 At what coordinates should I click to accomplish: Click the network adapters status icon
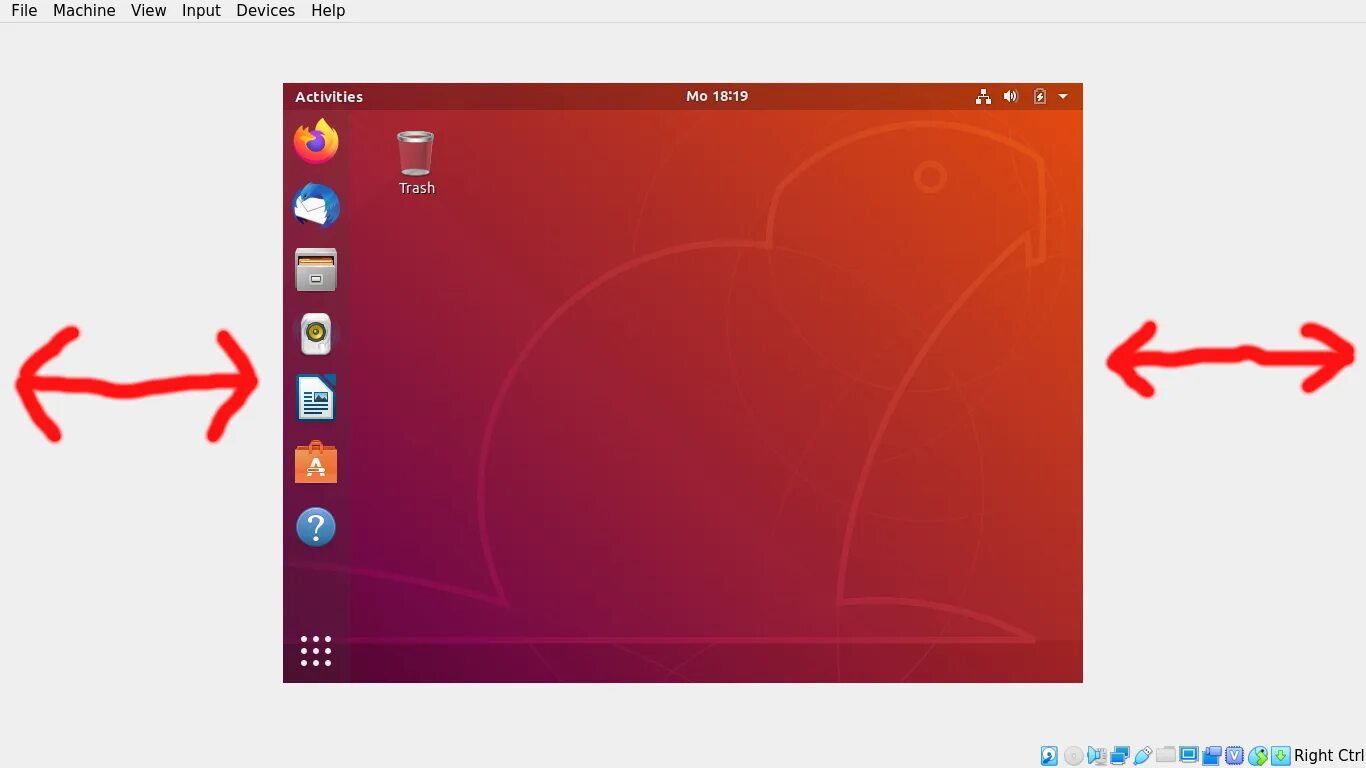click(x=1120, y=756)
